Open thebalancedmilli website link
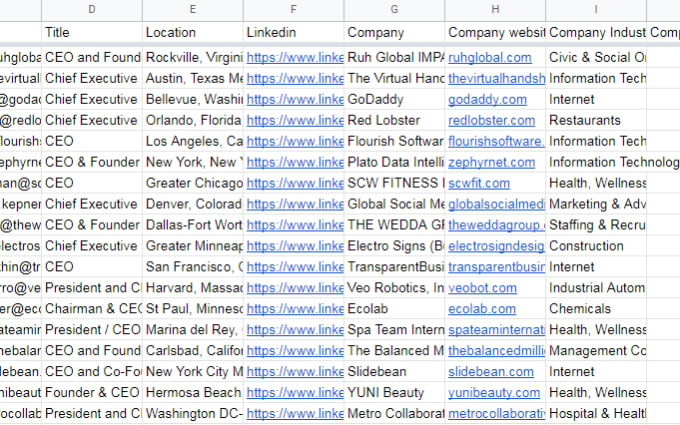 [x=497, y=351]
